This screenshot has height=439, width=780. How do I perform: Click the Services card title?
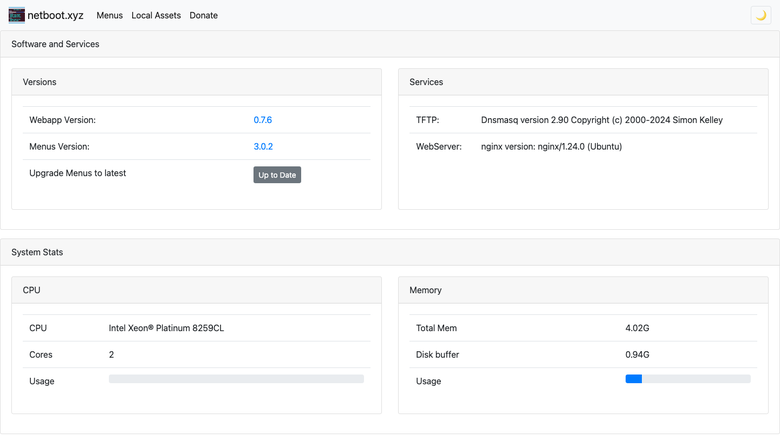[x=426, y=82]
